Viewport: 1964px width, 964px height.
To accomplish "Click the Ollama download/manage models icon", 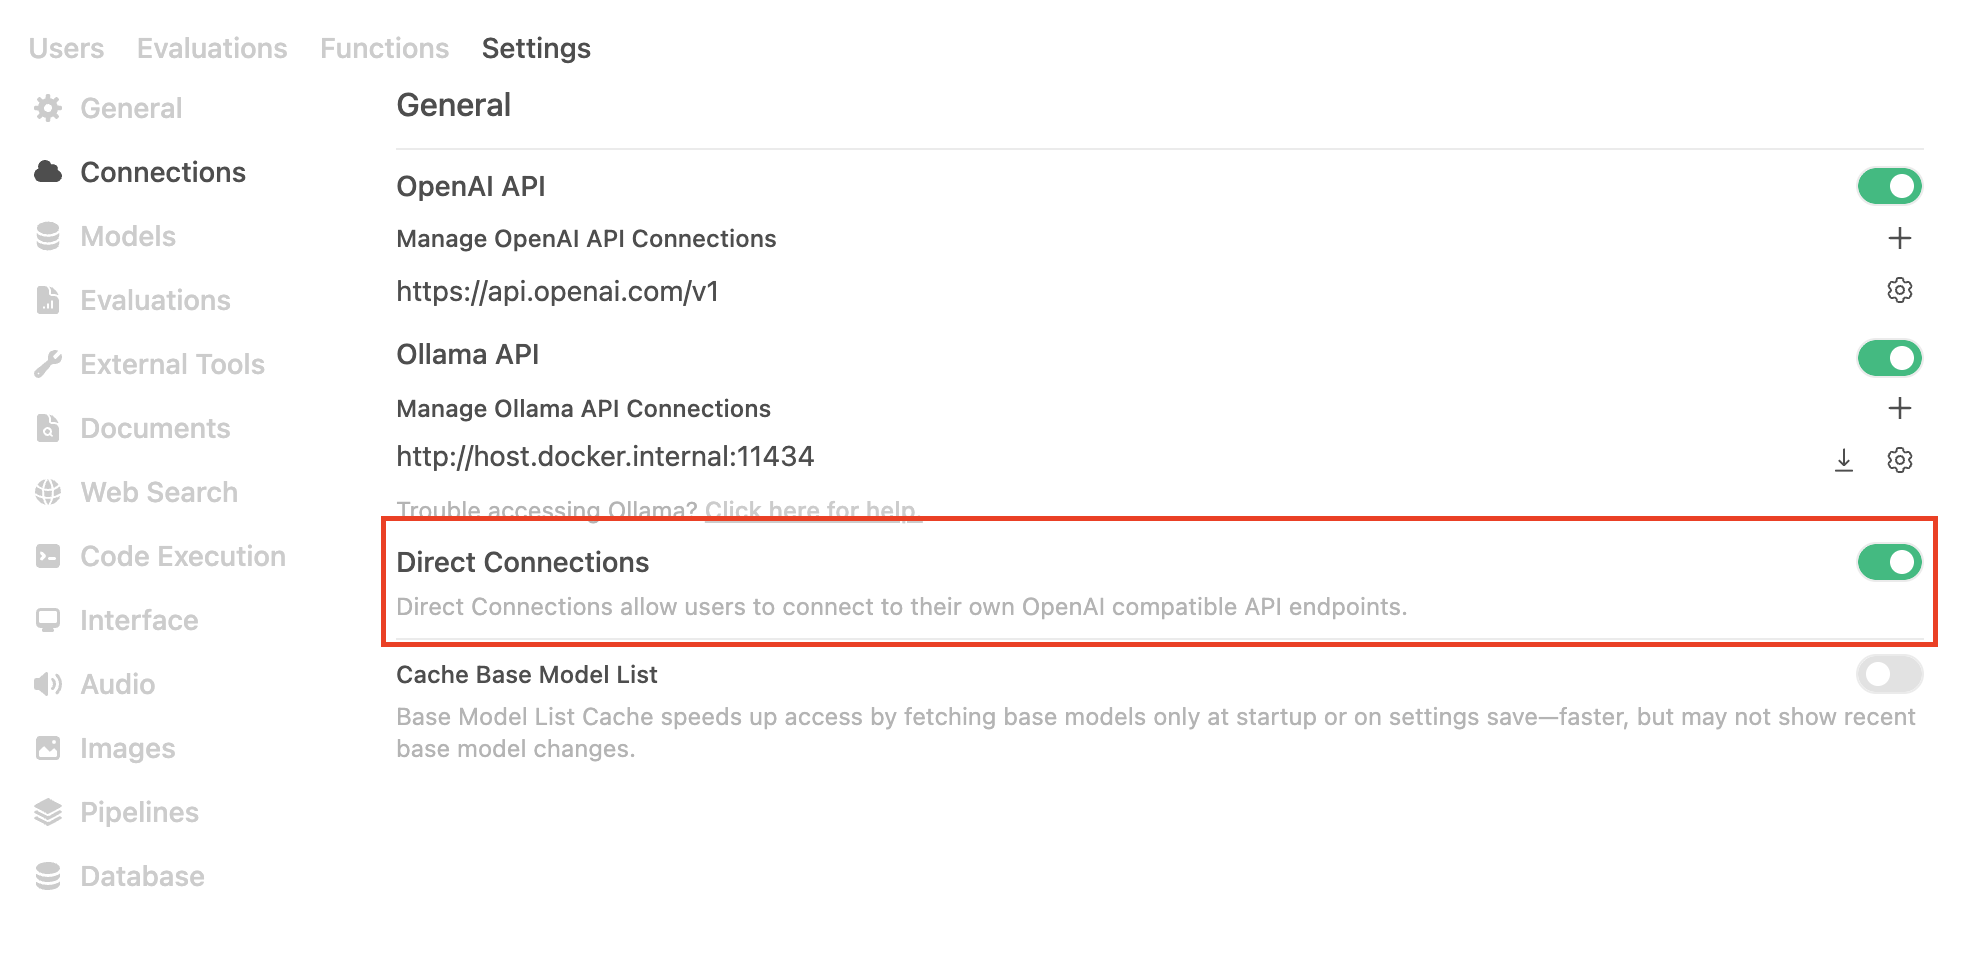I will [x=1844, y=460].
